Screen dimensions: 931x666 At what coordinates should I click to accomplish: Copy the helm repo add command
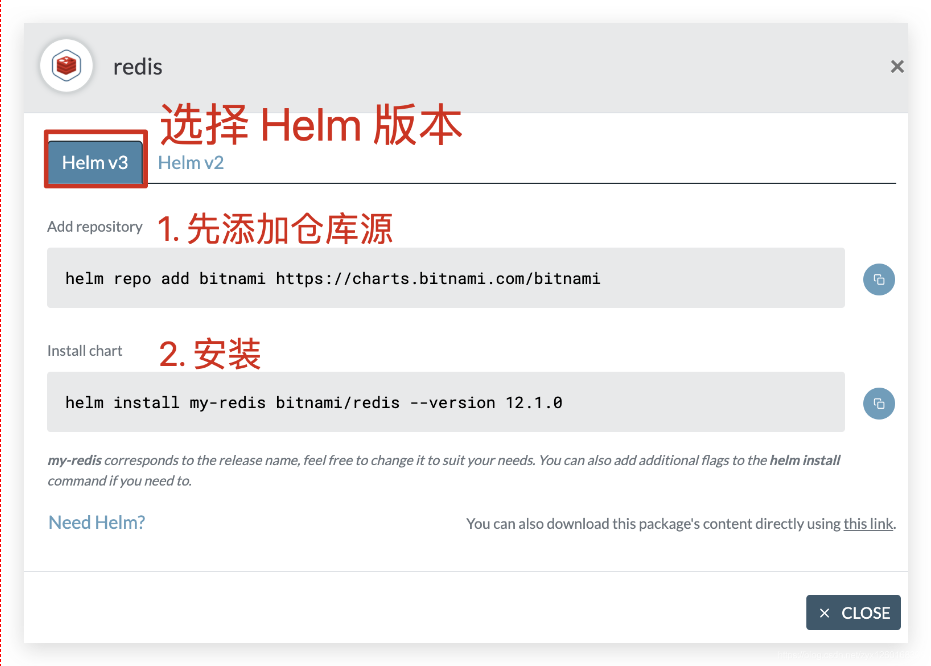[x=879, y=279]
